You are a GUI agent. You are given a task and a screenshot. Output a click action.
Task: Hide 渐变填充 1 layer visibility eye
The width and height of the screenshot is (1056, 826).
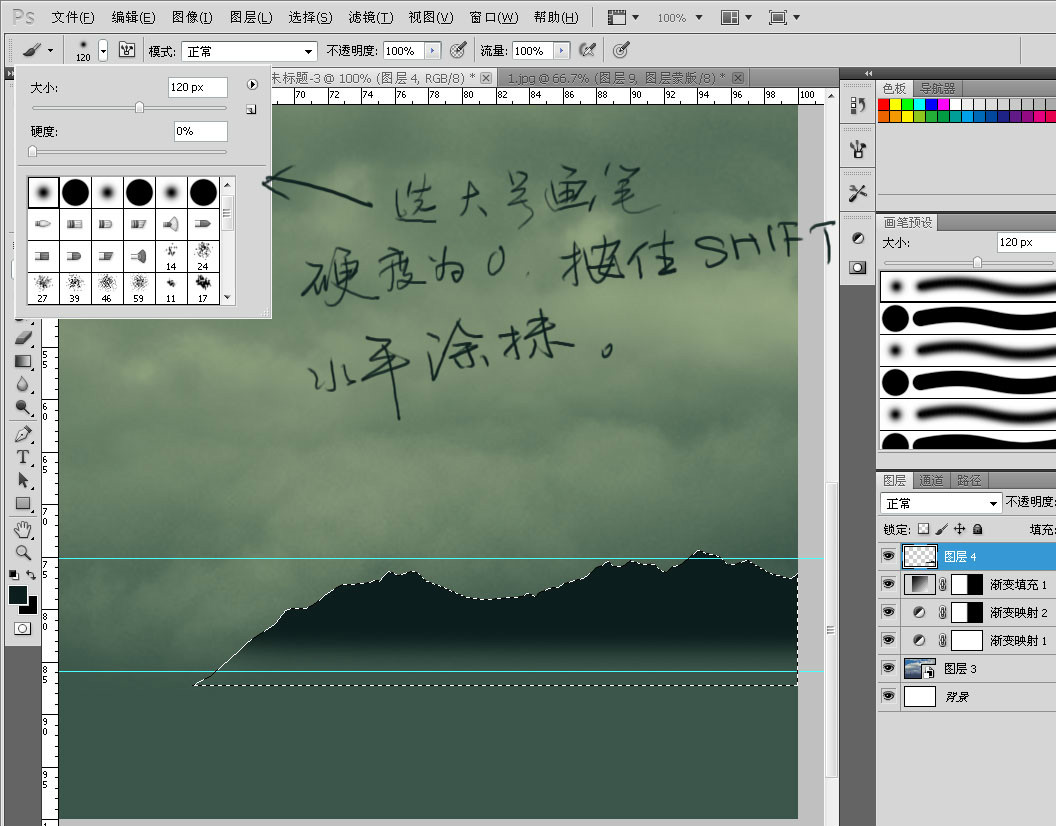[x=888, y=583]
